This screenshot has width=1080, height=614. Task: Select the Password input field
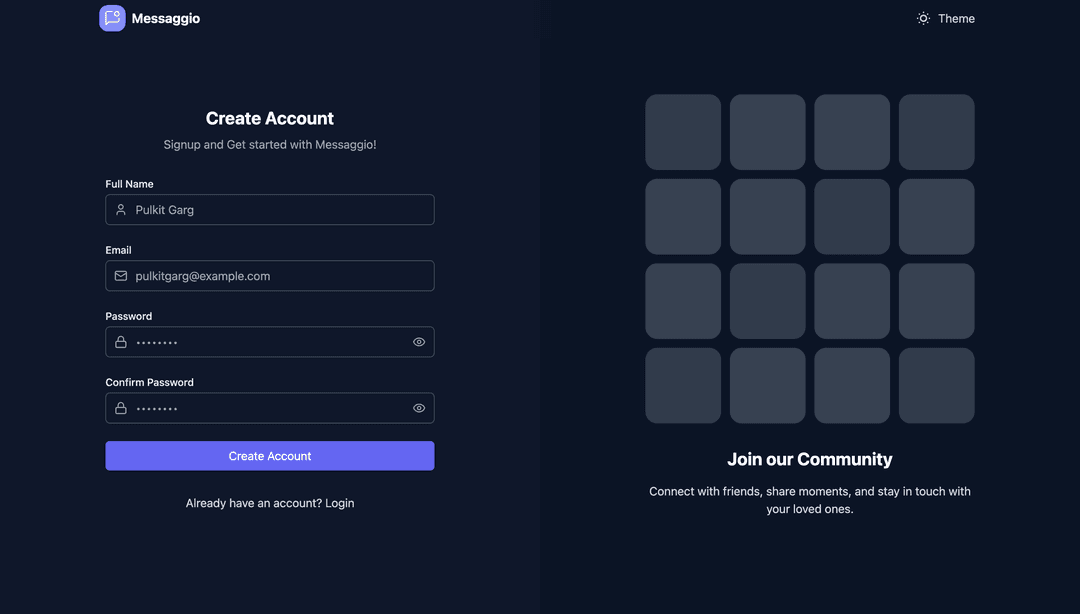coord(270,342)
